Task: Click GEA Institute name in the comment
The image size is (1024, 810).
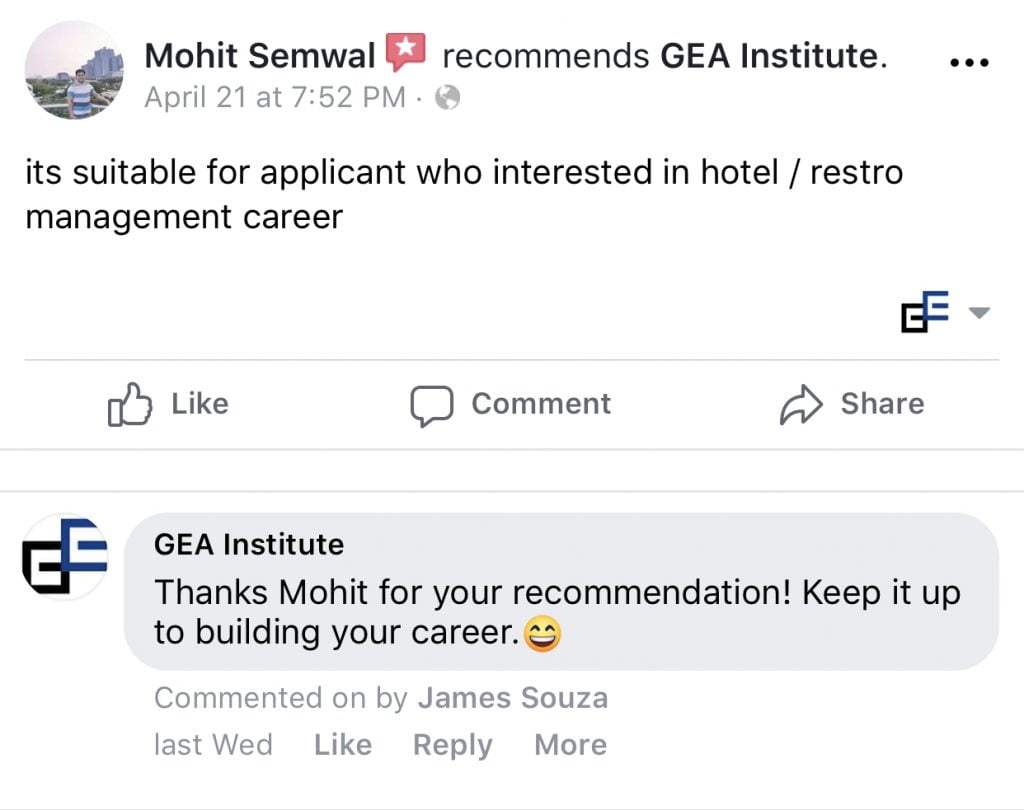Action: coord(249,545)
